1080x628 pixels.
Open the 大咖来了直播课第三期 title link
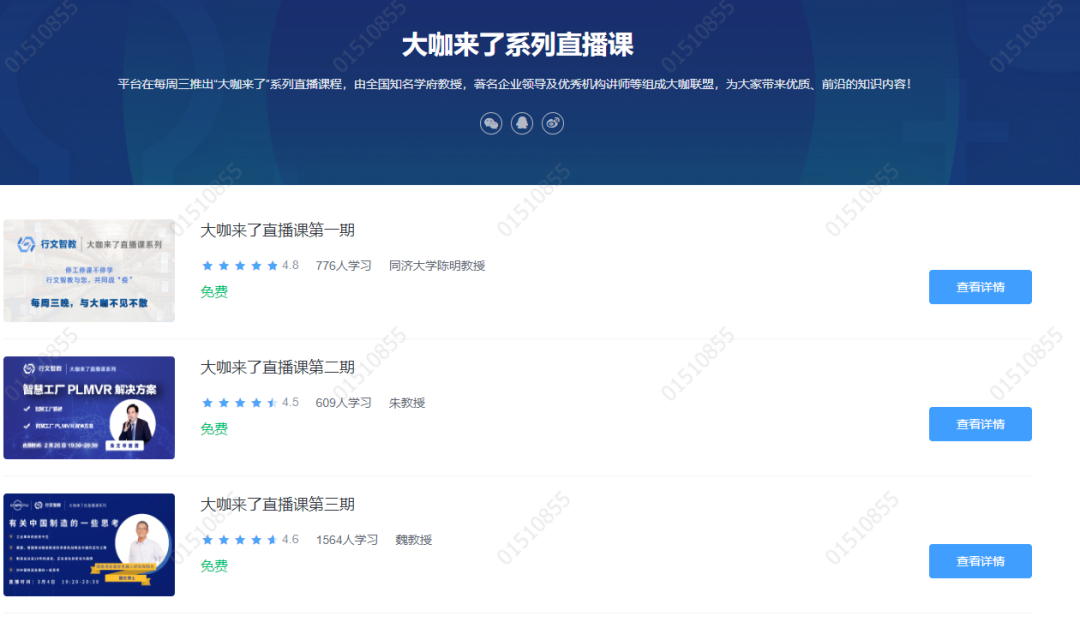click(277, 504)
